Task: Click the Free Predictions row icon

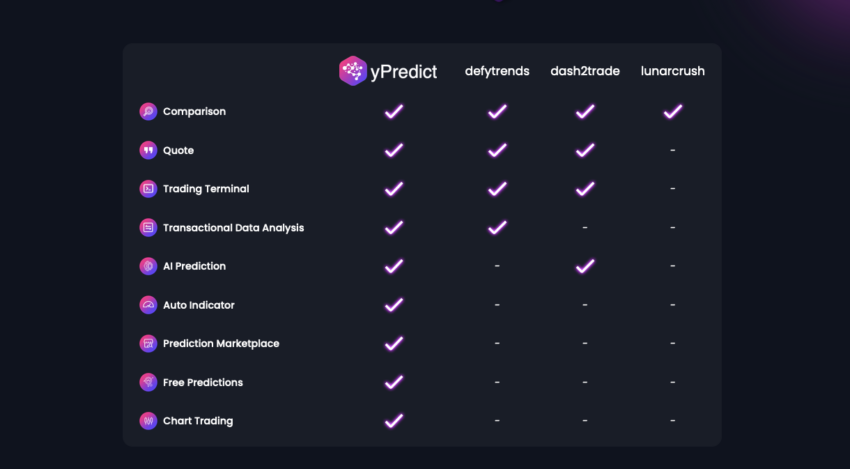Action: tap(148, 382)
